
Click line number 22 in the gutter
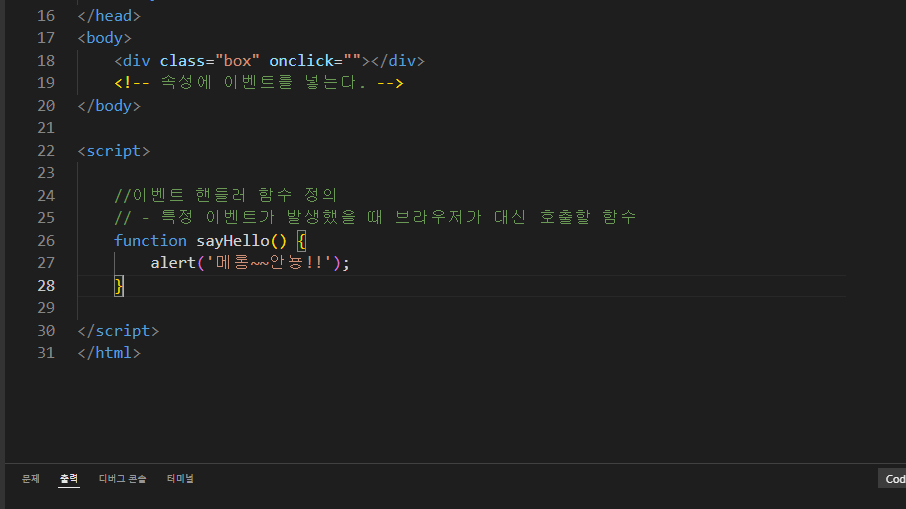tap(46, 151)
